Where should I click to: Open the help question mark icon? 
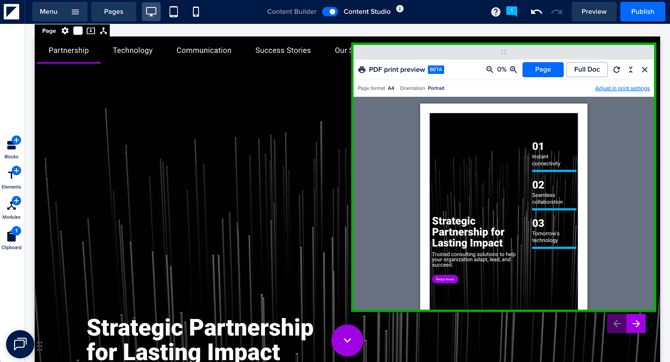496,12
